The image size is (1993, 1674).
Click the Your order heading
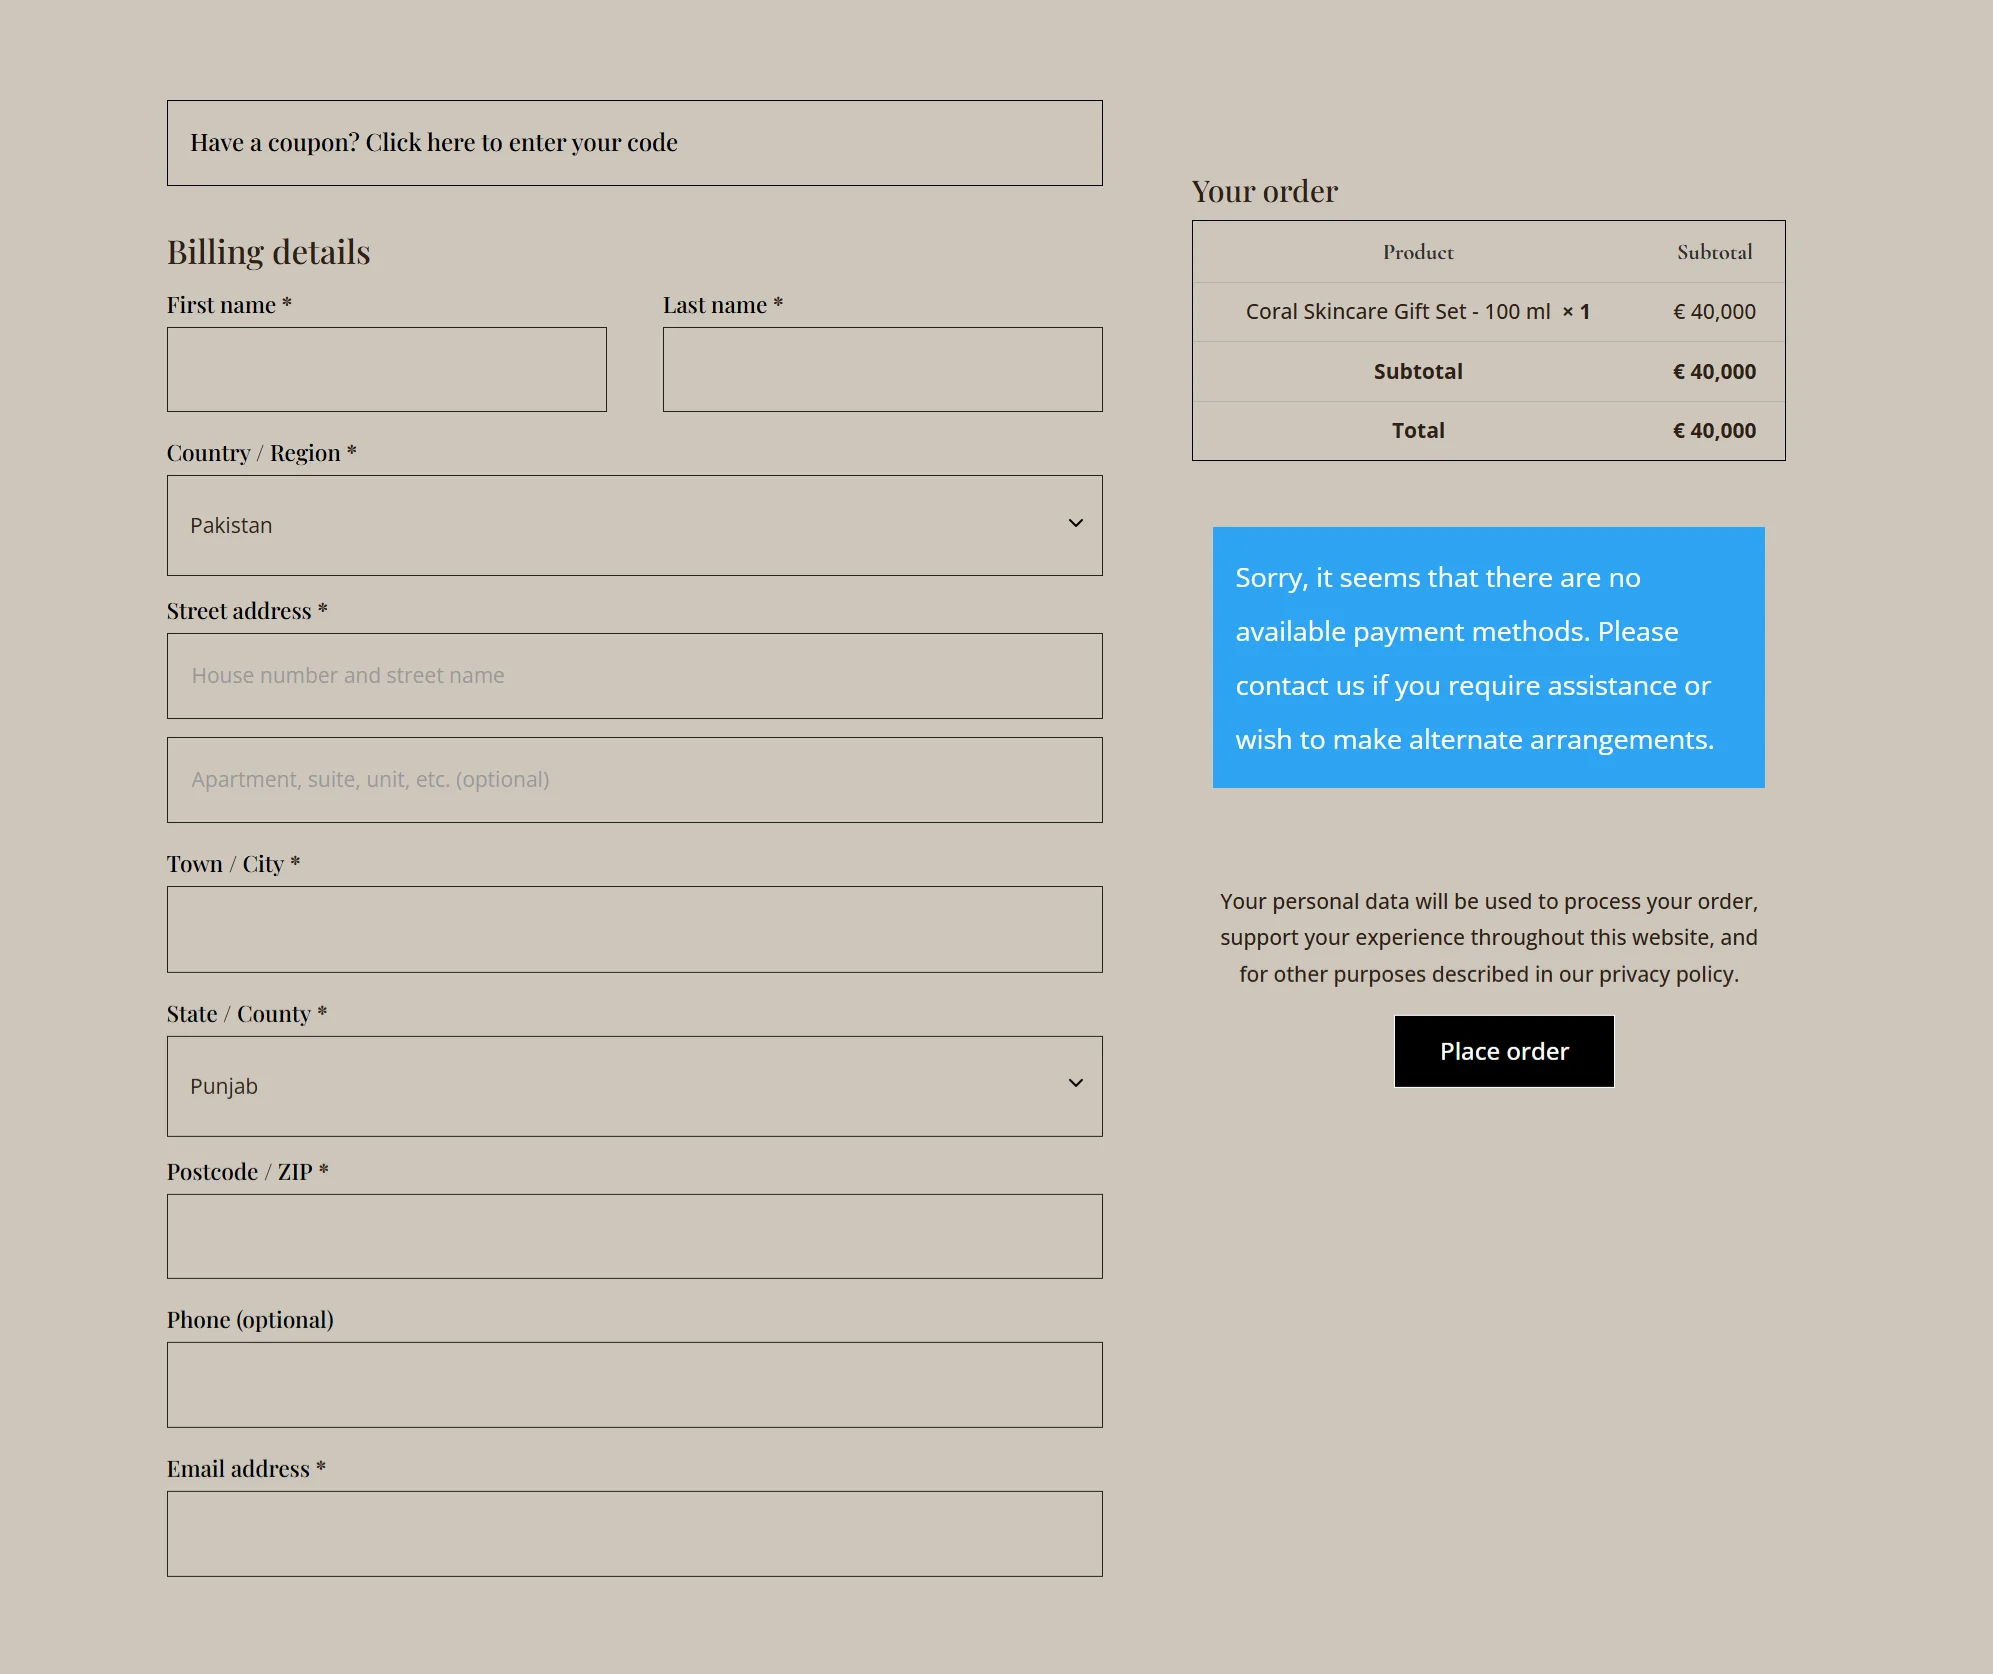tap(1264, 192)
